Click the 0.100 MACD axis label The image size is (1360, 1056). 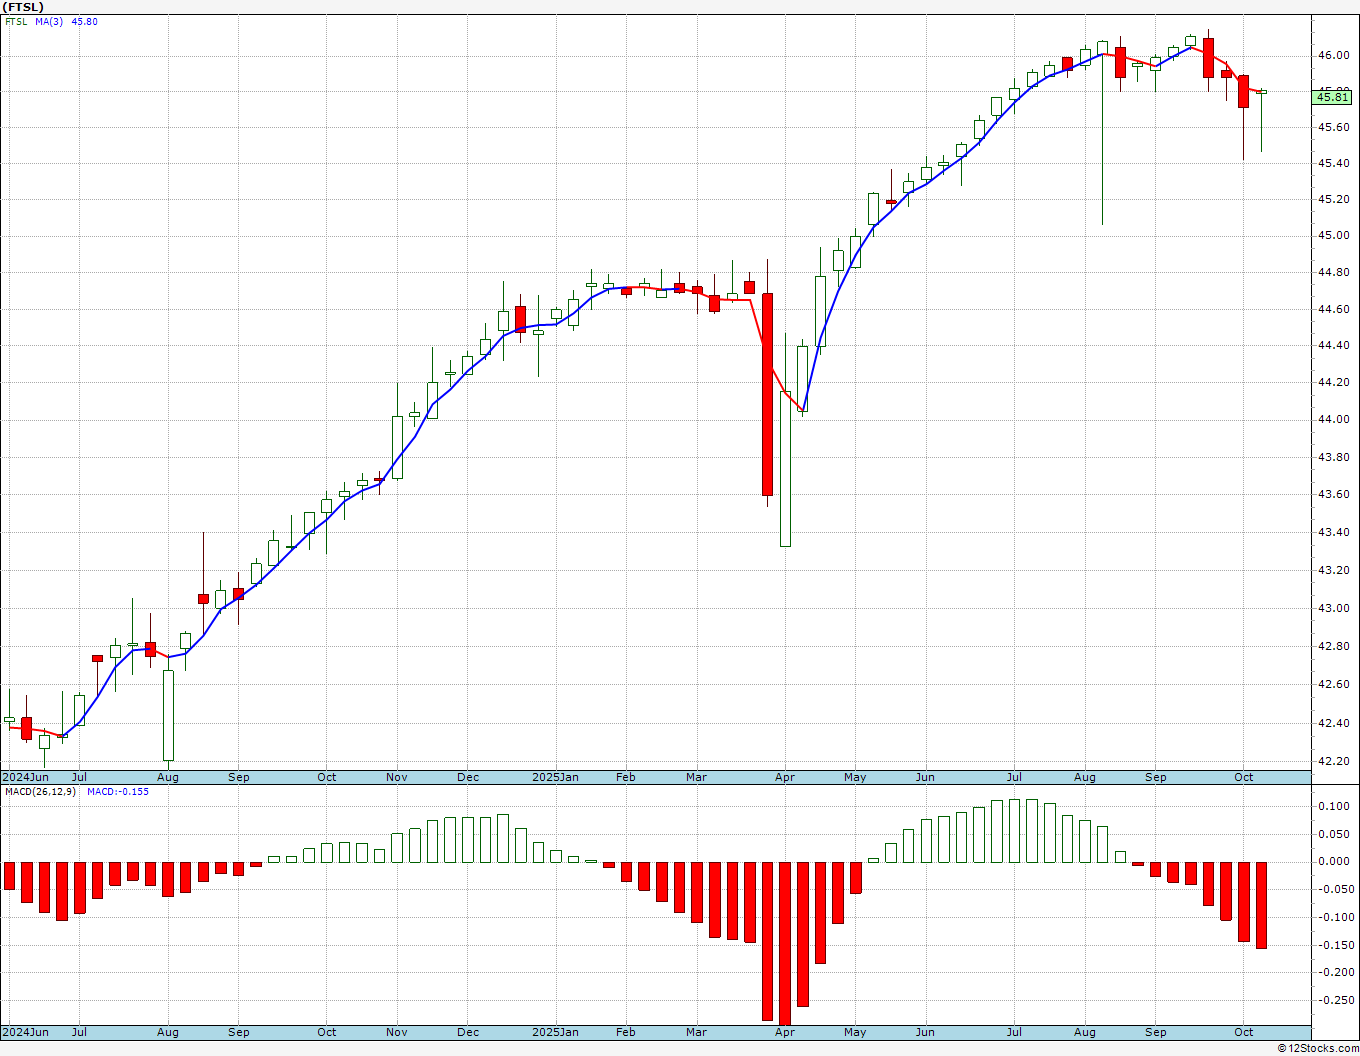1332,806
